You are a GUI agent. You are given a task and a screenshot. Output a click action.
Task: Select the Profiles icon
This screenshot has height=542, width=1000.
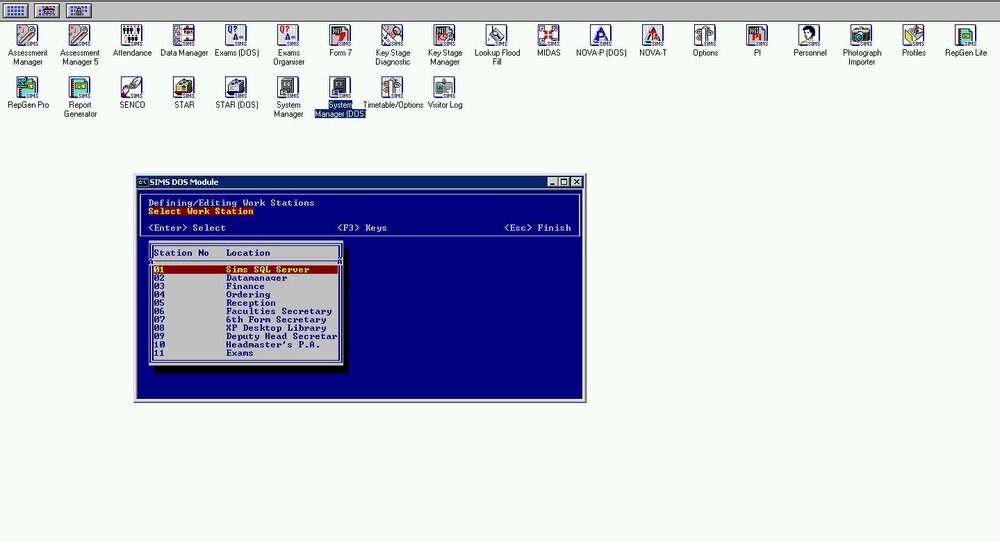[x=914, y=35]
